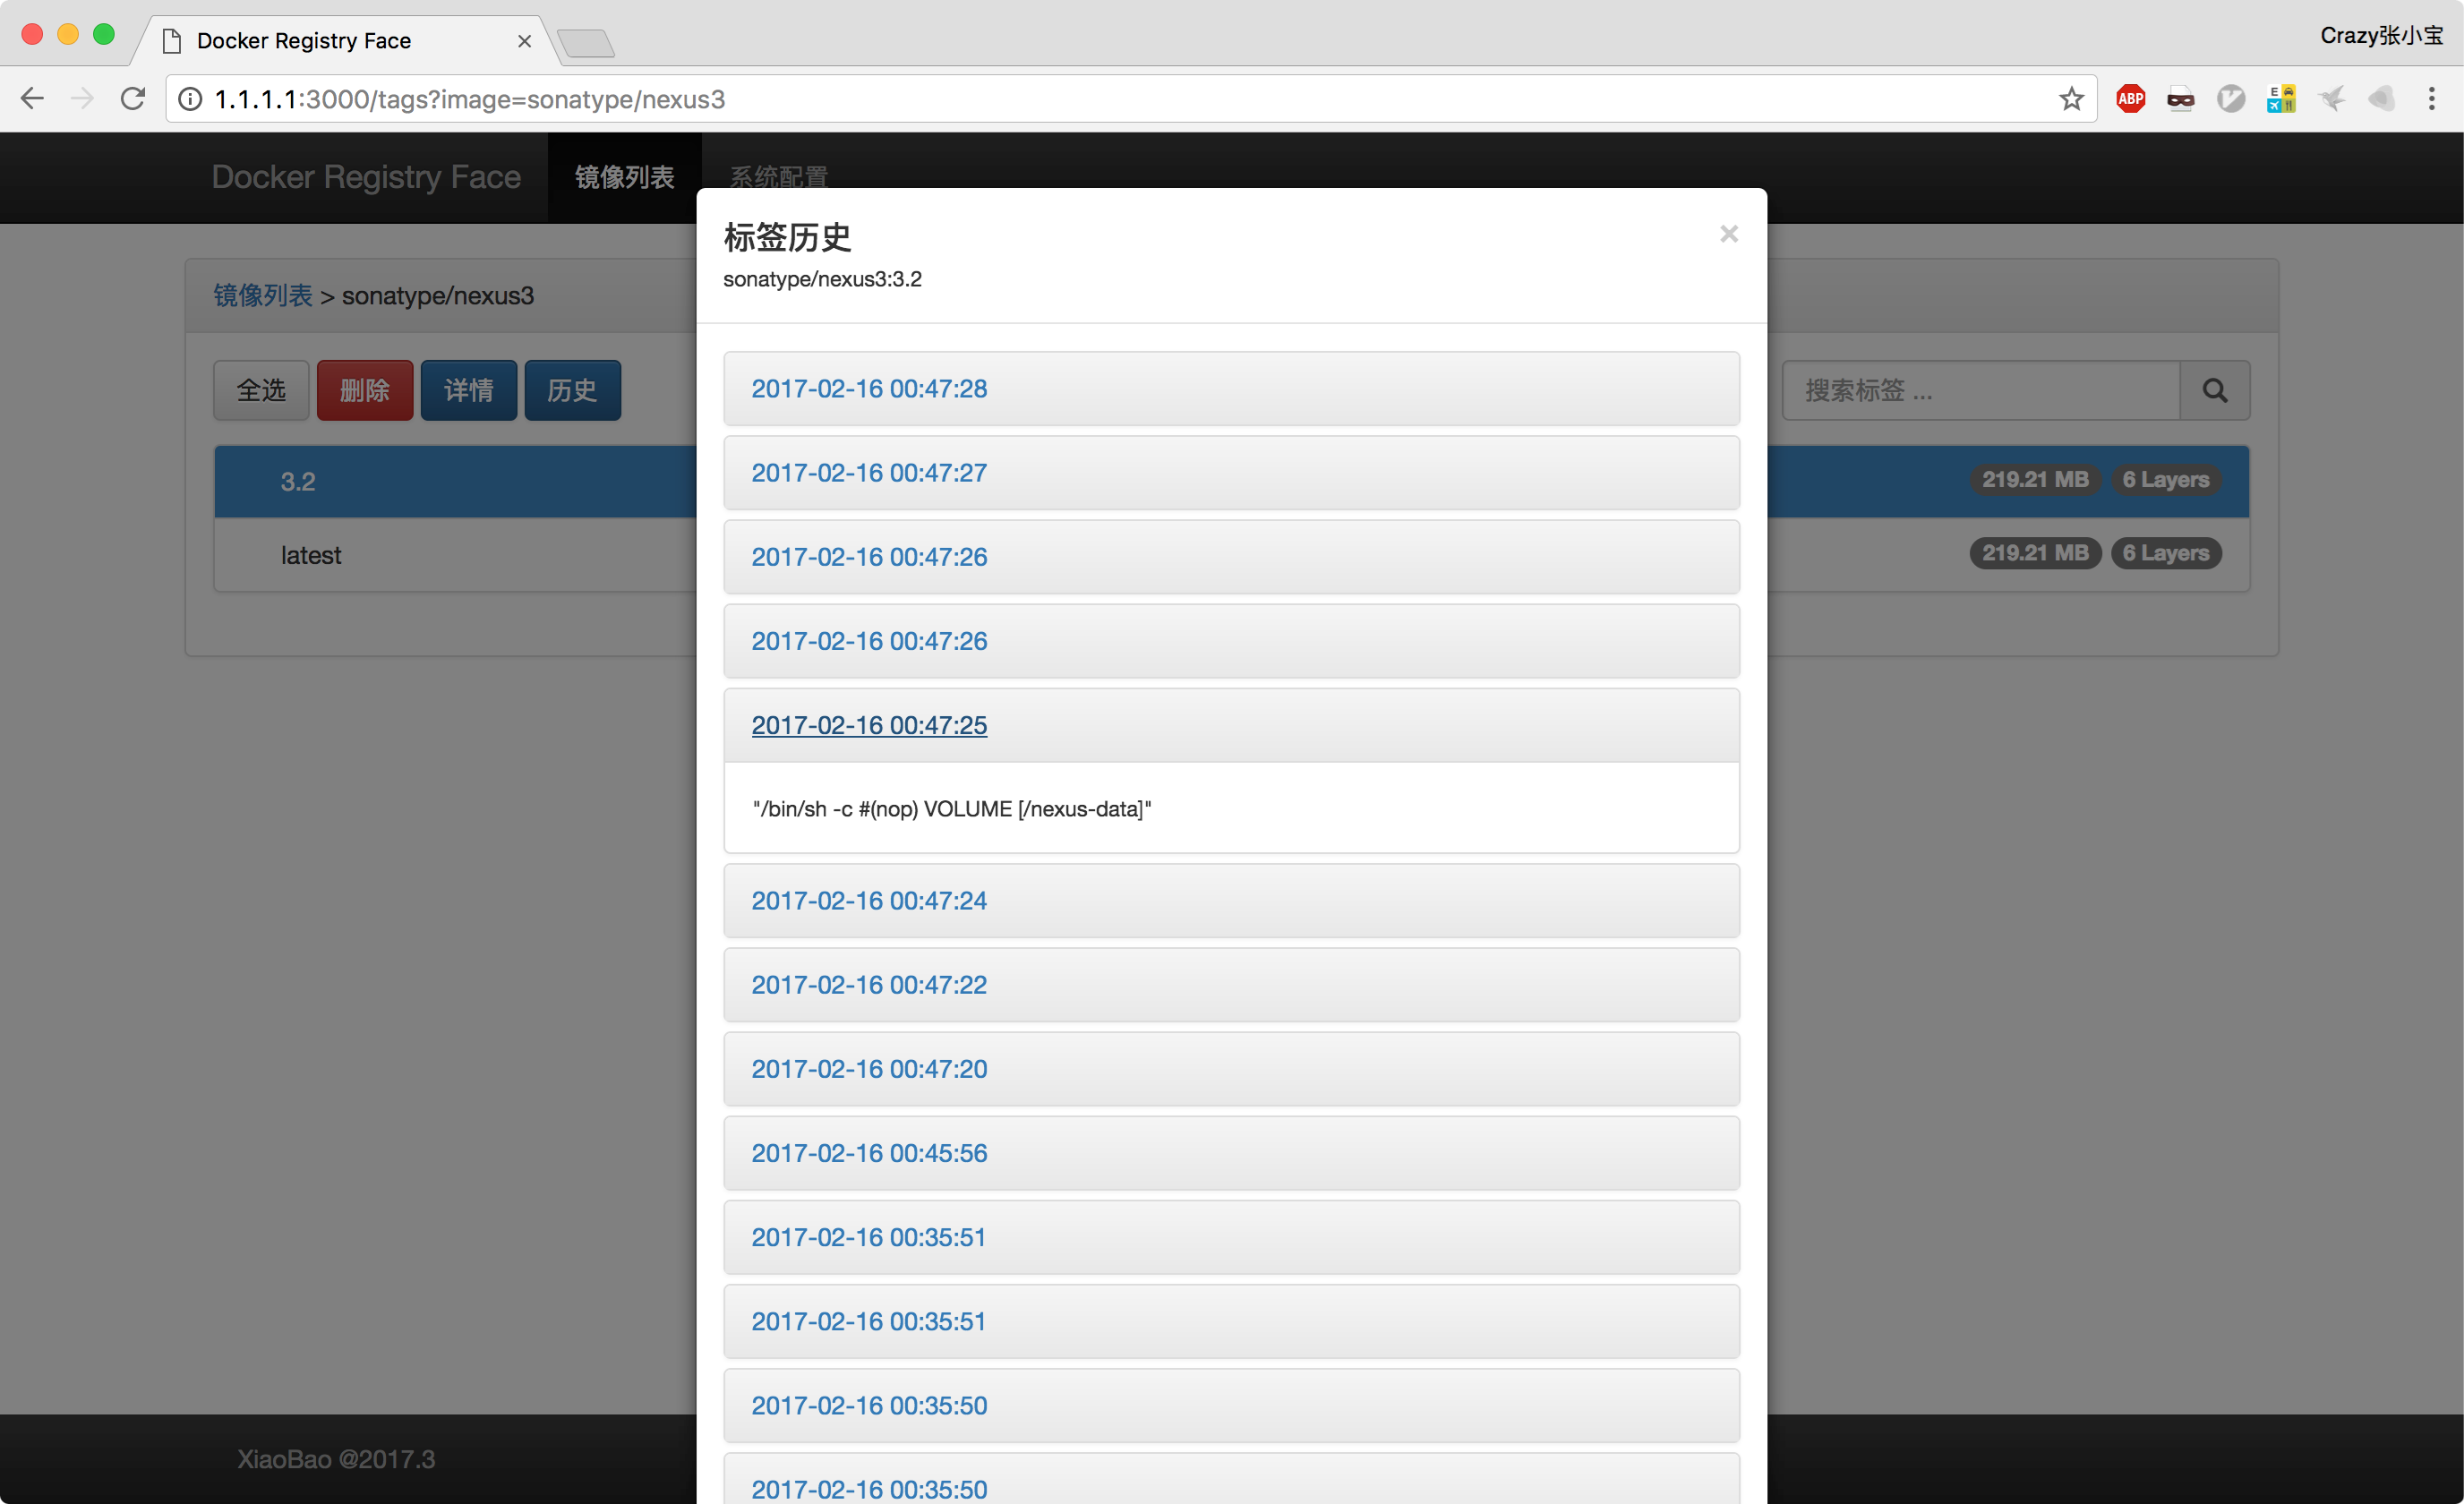
Task: Close the Docker Registry Face browser tab
Action: [524, 41]
